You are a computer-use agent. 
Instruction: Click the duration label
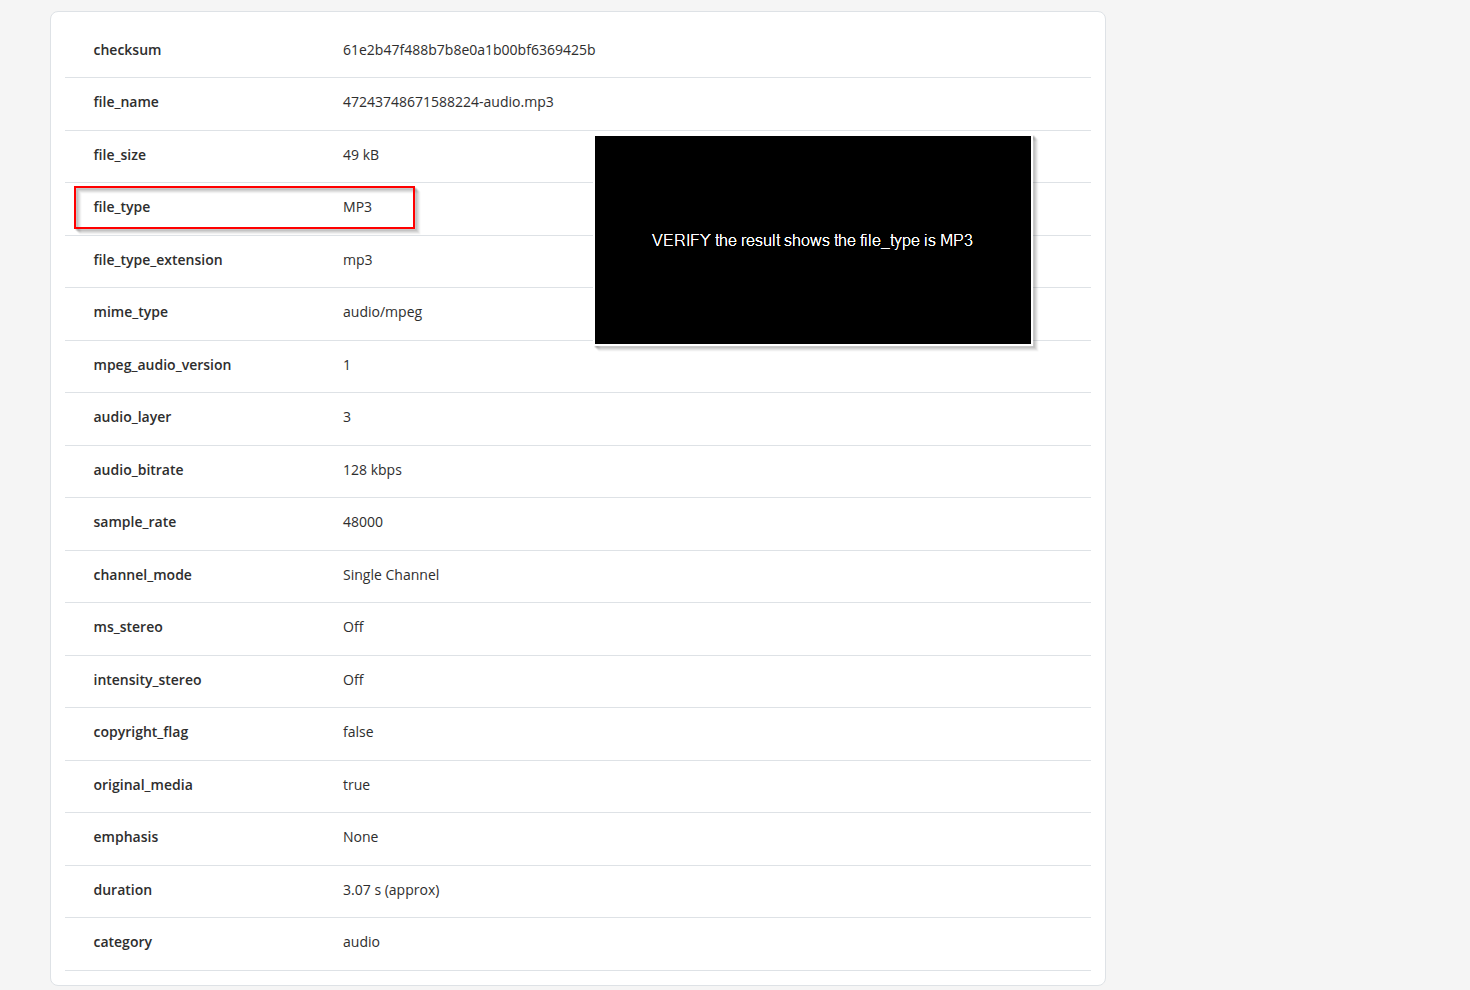pos(123,890)
